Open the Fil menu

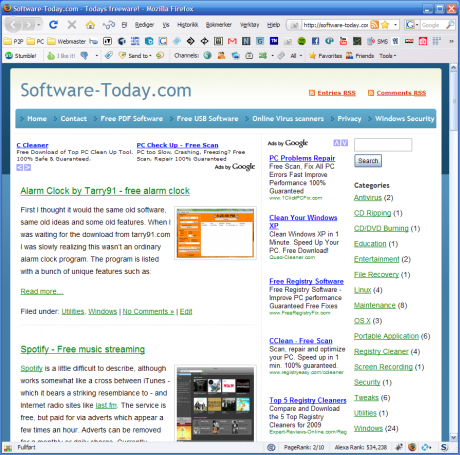pyautogui.click(x=124, y=25)
